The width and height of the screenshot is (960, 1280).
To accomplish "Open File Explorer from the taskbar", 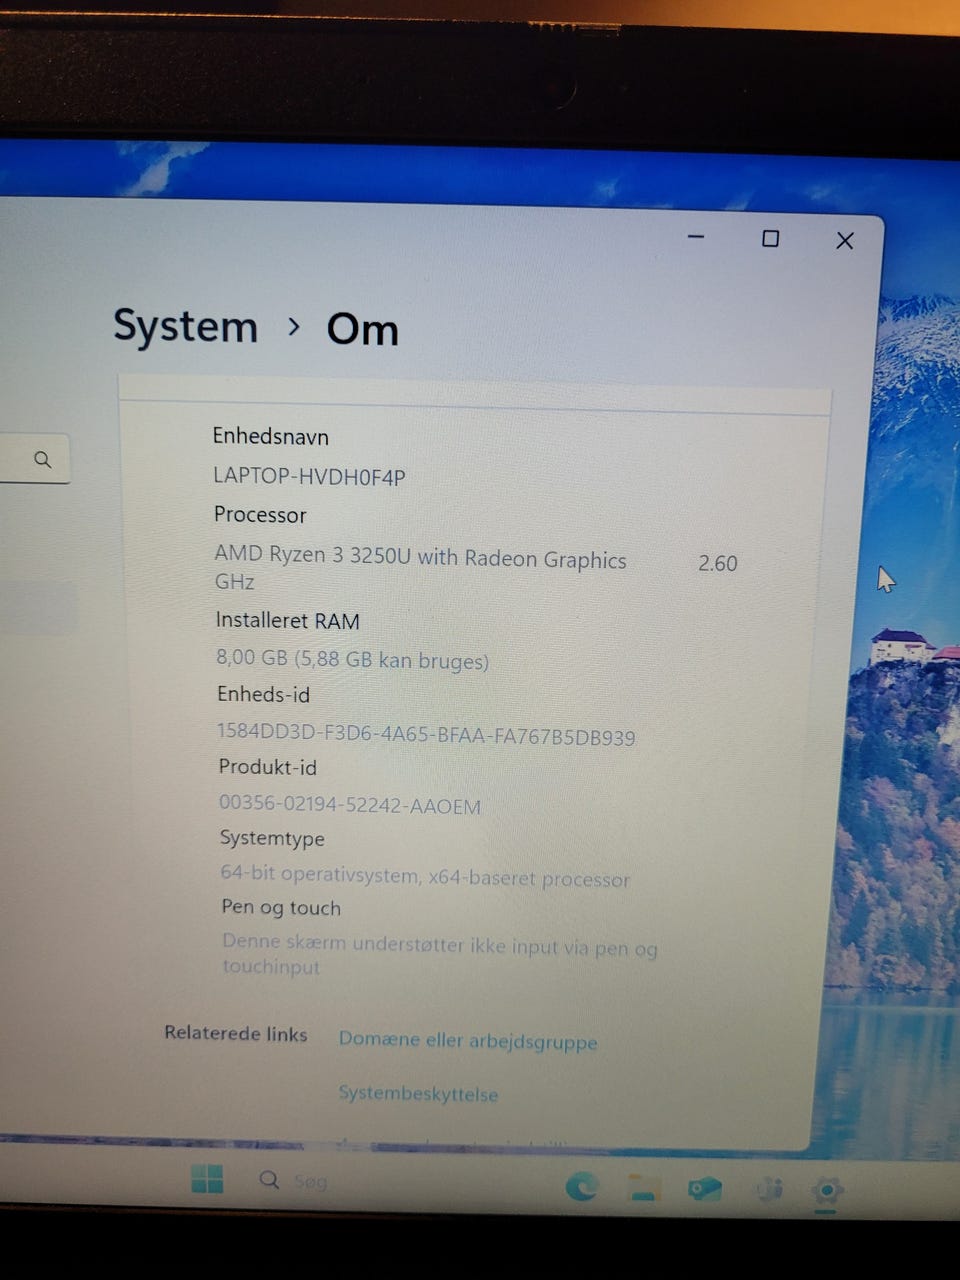I will coord(643,1188).
